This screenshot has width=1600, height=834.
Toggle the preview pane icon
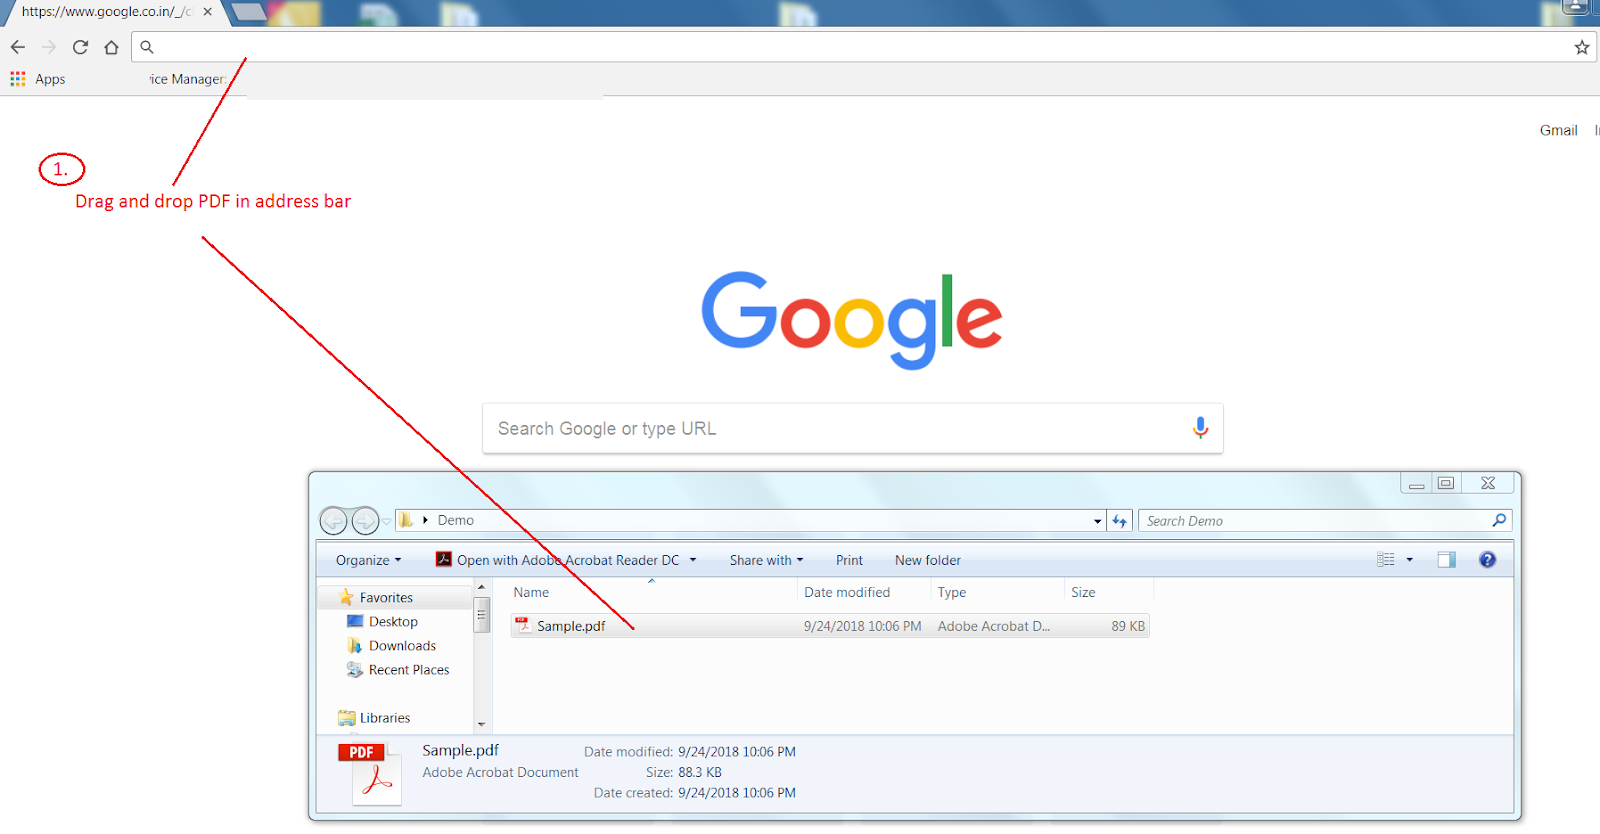pos(1447,560)
